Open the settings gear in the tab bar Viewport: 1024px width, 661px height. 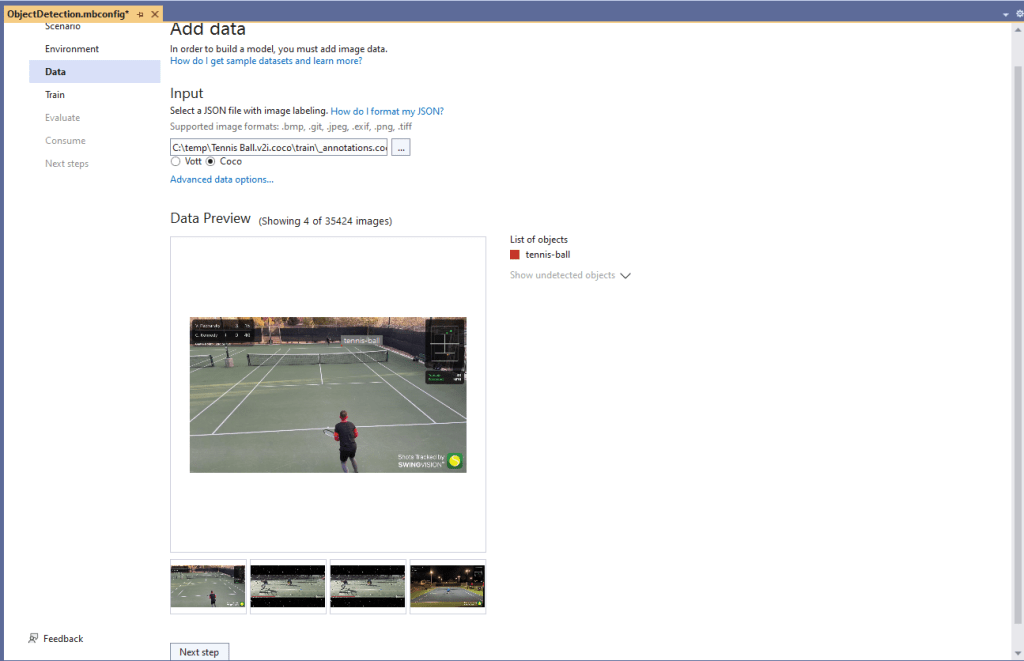click(x=1019, y=14)
